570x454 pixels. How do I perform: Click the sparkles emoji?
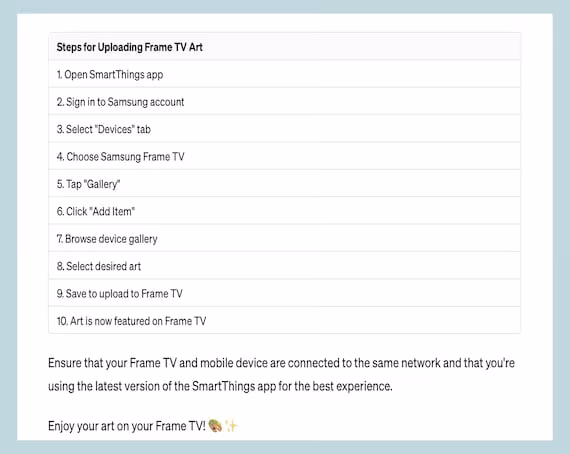click(x=231, y=426)
